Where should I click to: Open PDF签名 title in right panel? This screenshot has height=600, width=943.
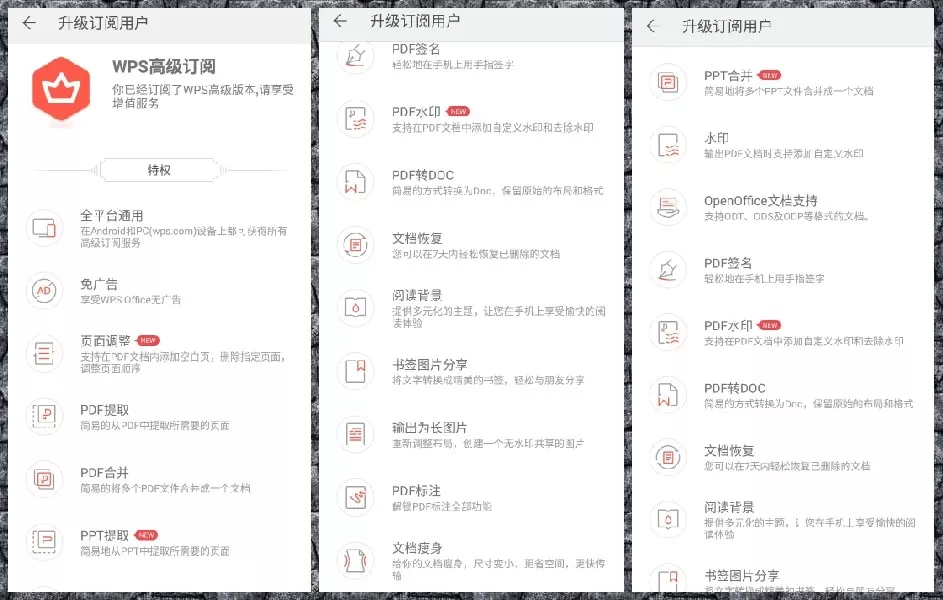click(728, 263)
